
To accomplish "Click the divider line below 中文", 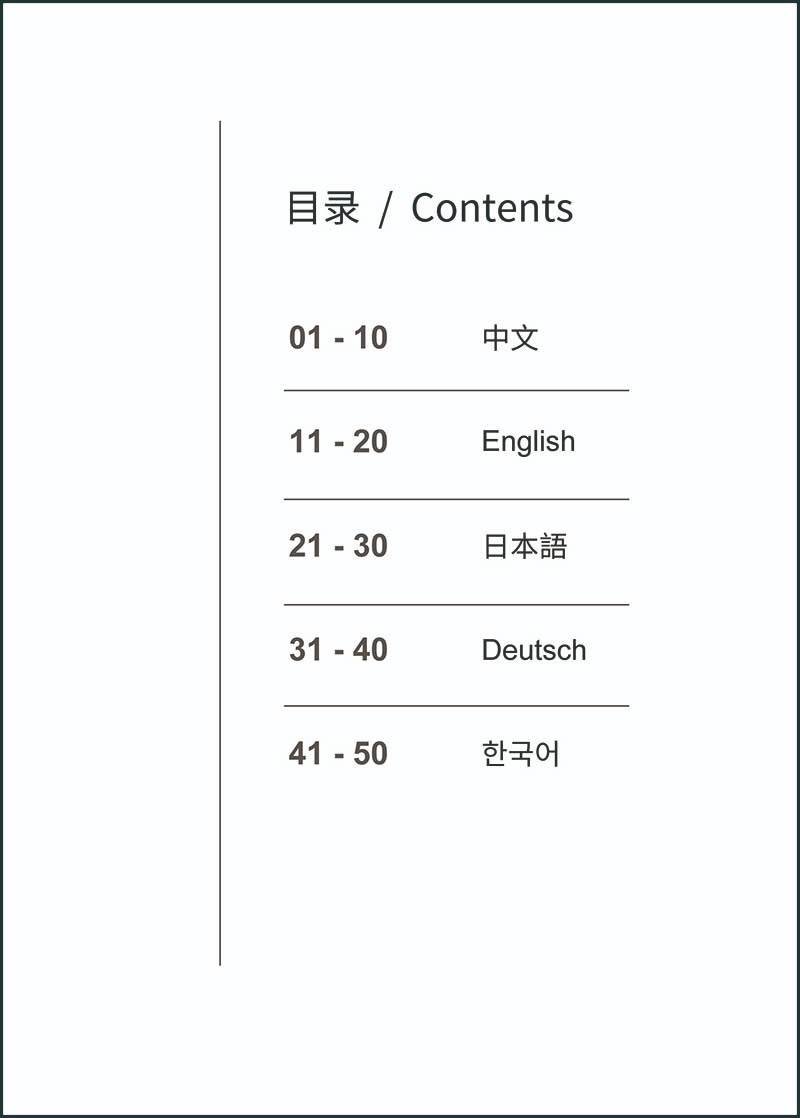I will tap(456, 391).
